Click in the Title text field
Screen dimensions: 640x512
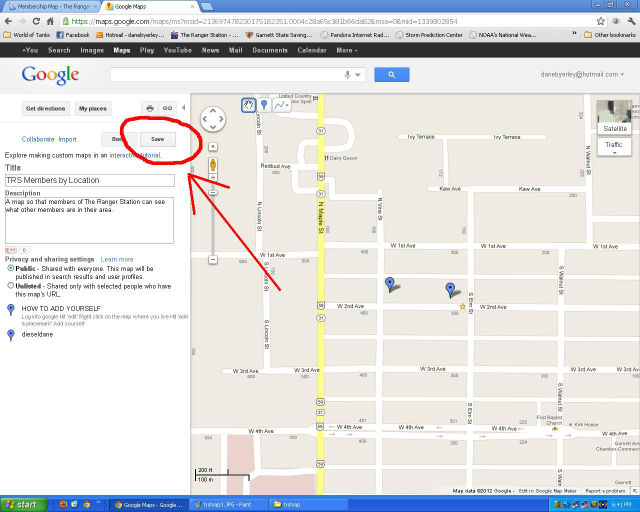90,180
